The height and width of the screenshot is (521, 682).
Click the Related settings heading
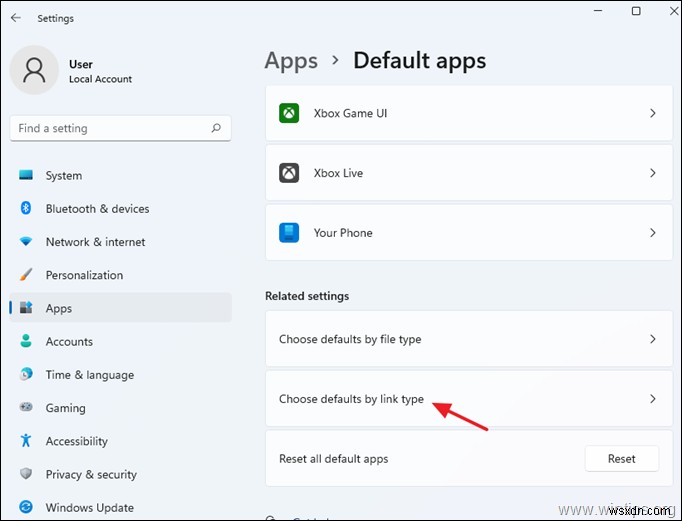(x=307, y=296)
